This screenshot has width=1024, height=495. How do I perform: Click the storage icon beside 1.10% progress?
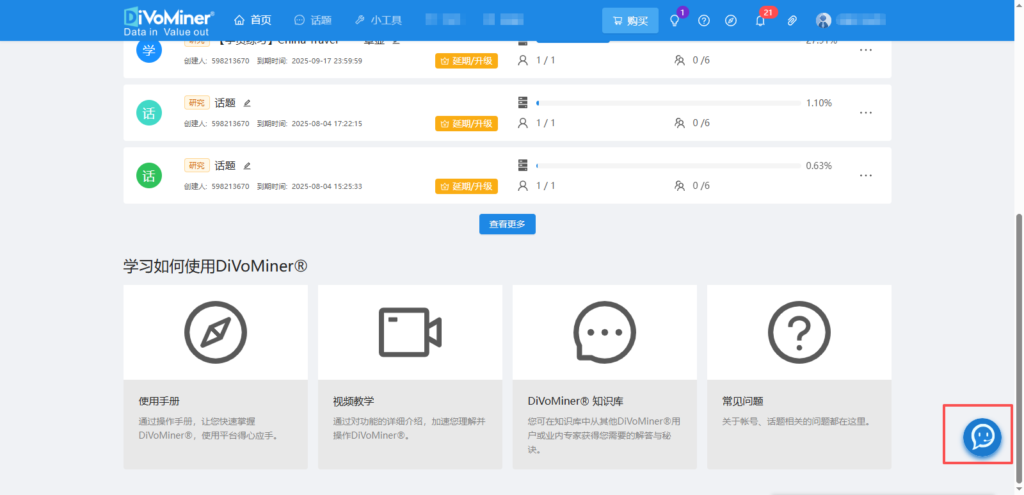522,103
